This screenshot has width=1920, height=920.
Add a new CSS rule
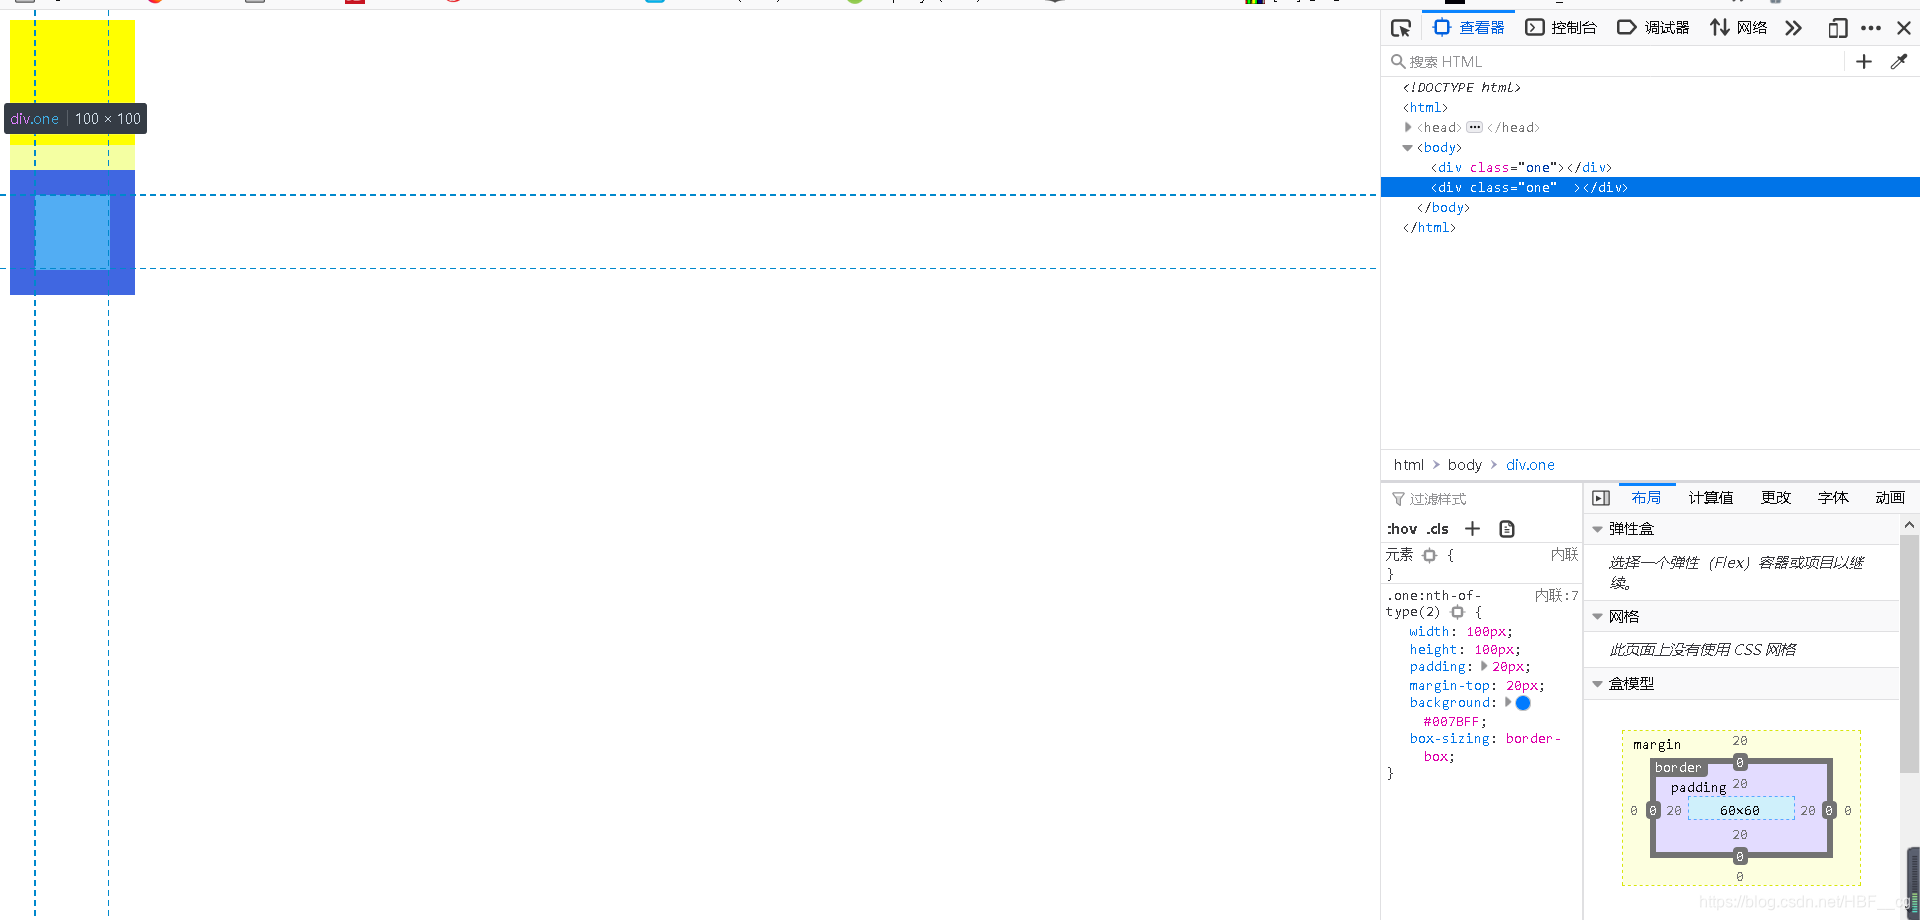coord(1472,529)
